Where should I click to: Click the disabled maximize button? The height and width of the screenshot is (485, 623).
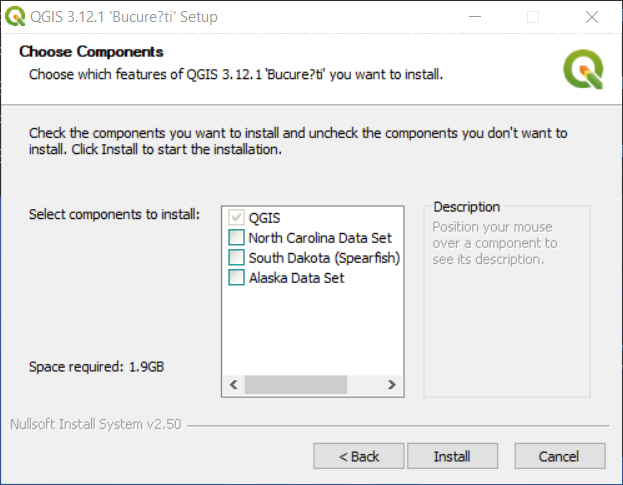(x=533, y=17)
